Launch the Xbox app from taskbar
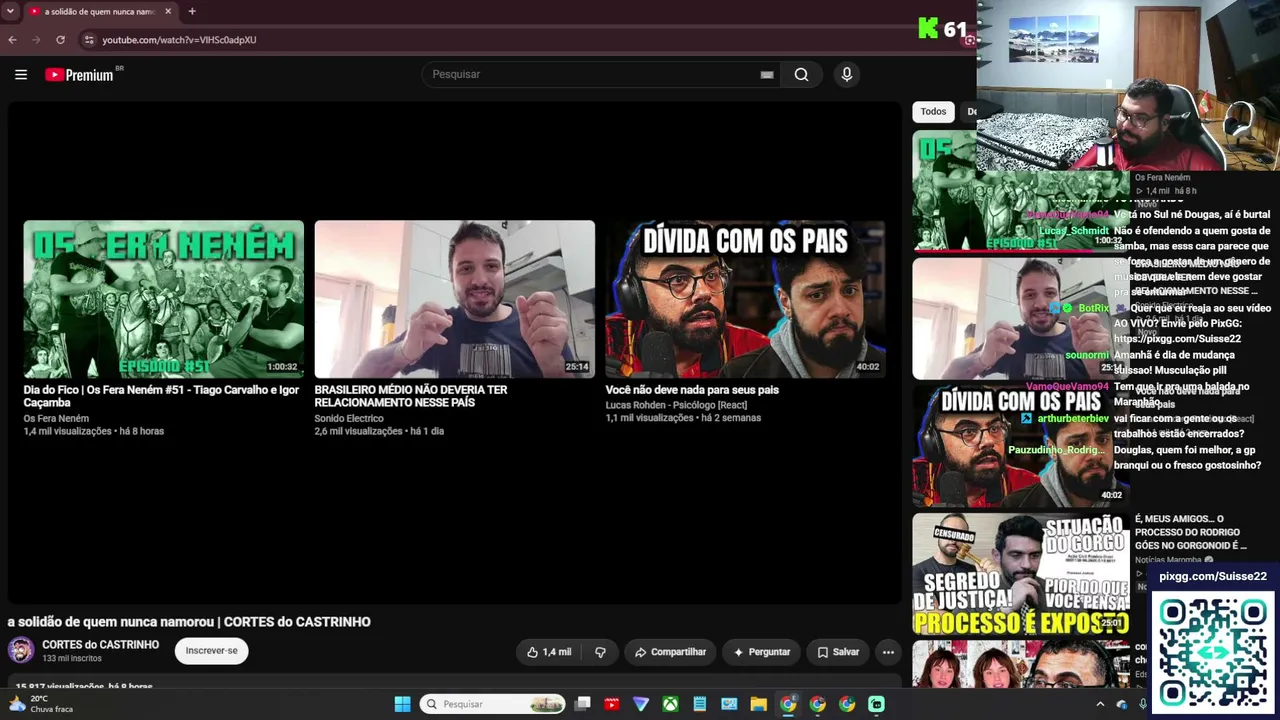1280x720 pixels. 670,704
